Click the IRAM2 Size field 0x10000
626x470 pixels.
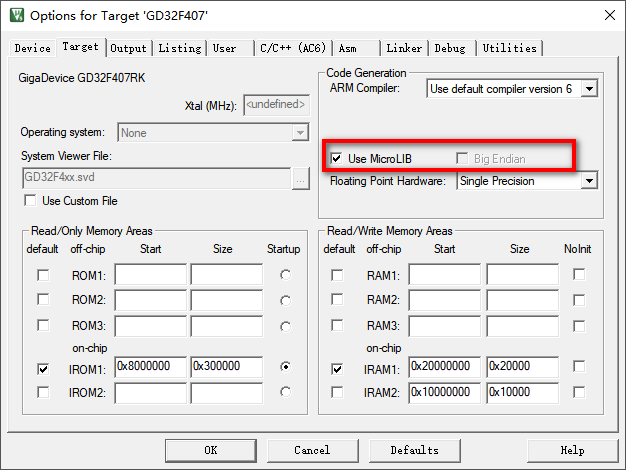tap(523, 393)
